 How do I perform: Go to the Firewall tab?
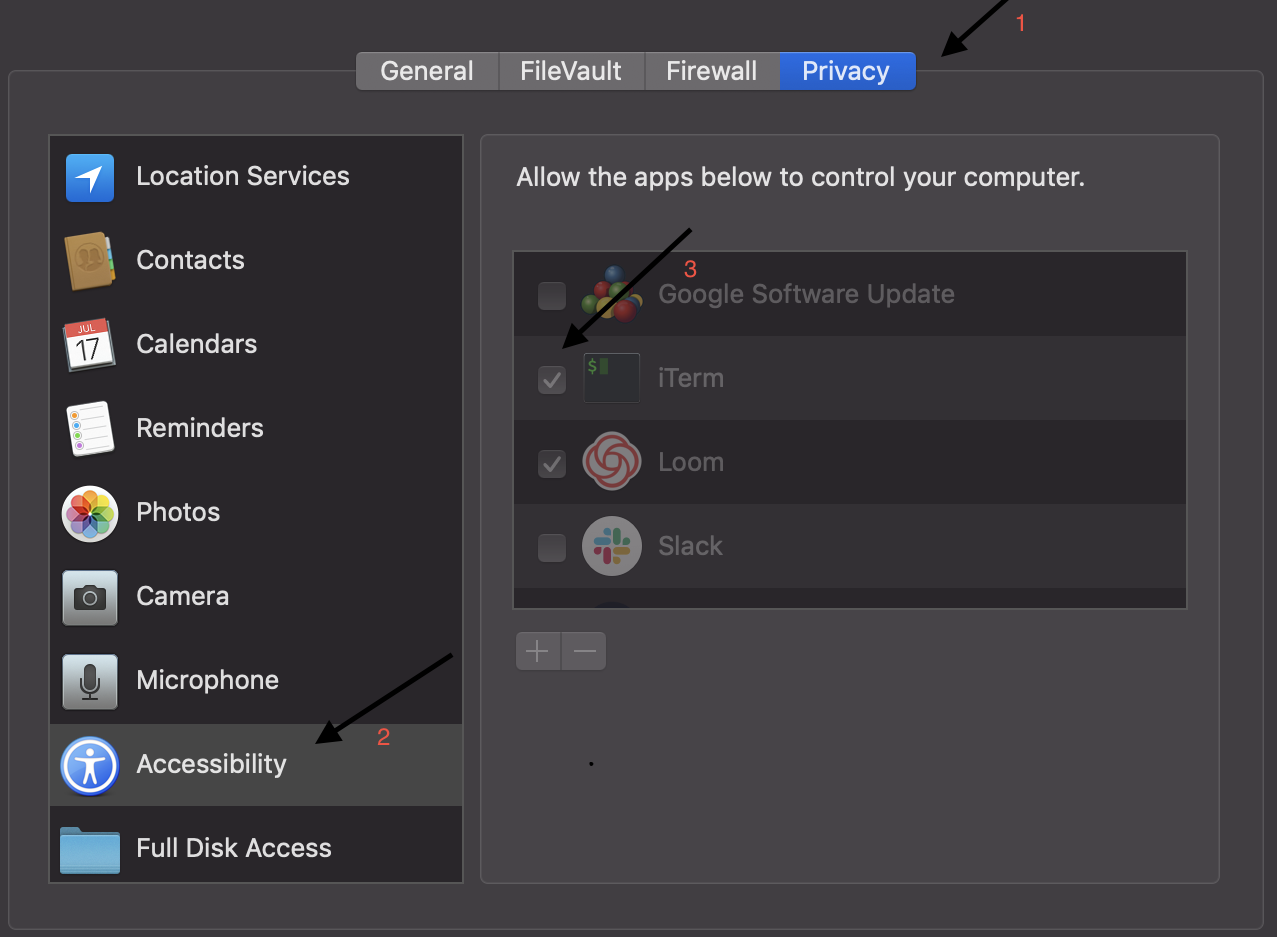pyautogui.click(x=711, y=71)
